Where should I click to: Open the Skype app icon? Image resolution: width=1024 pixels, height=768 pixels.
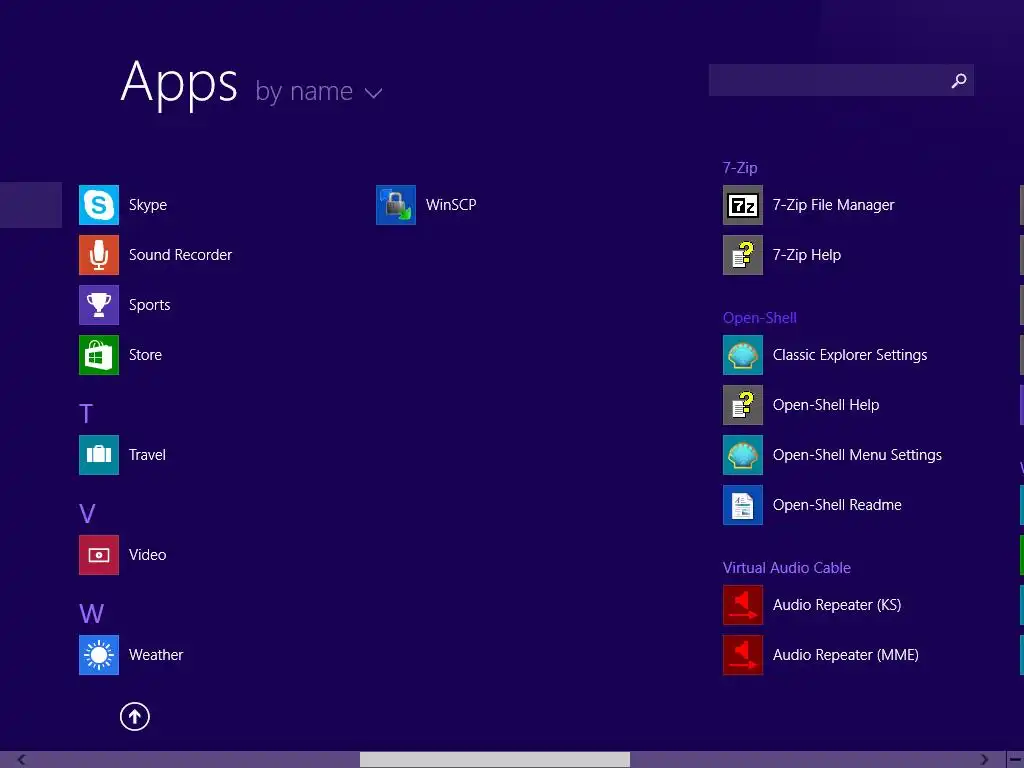(x=99, y=205)
